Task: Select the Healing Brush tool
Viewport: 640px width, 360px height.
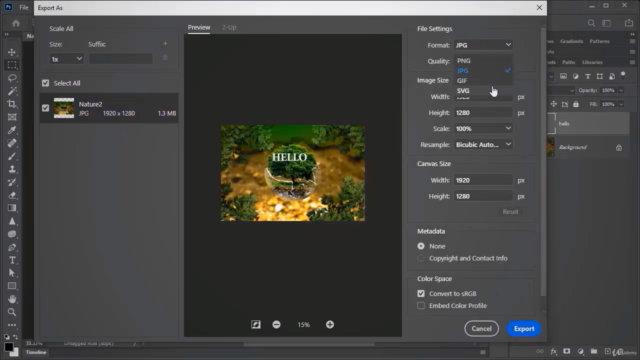Action: click(12, 143)
